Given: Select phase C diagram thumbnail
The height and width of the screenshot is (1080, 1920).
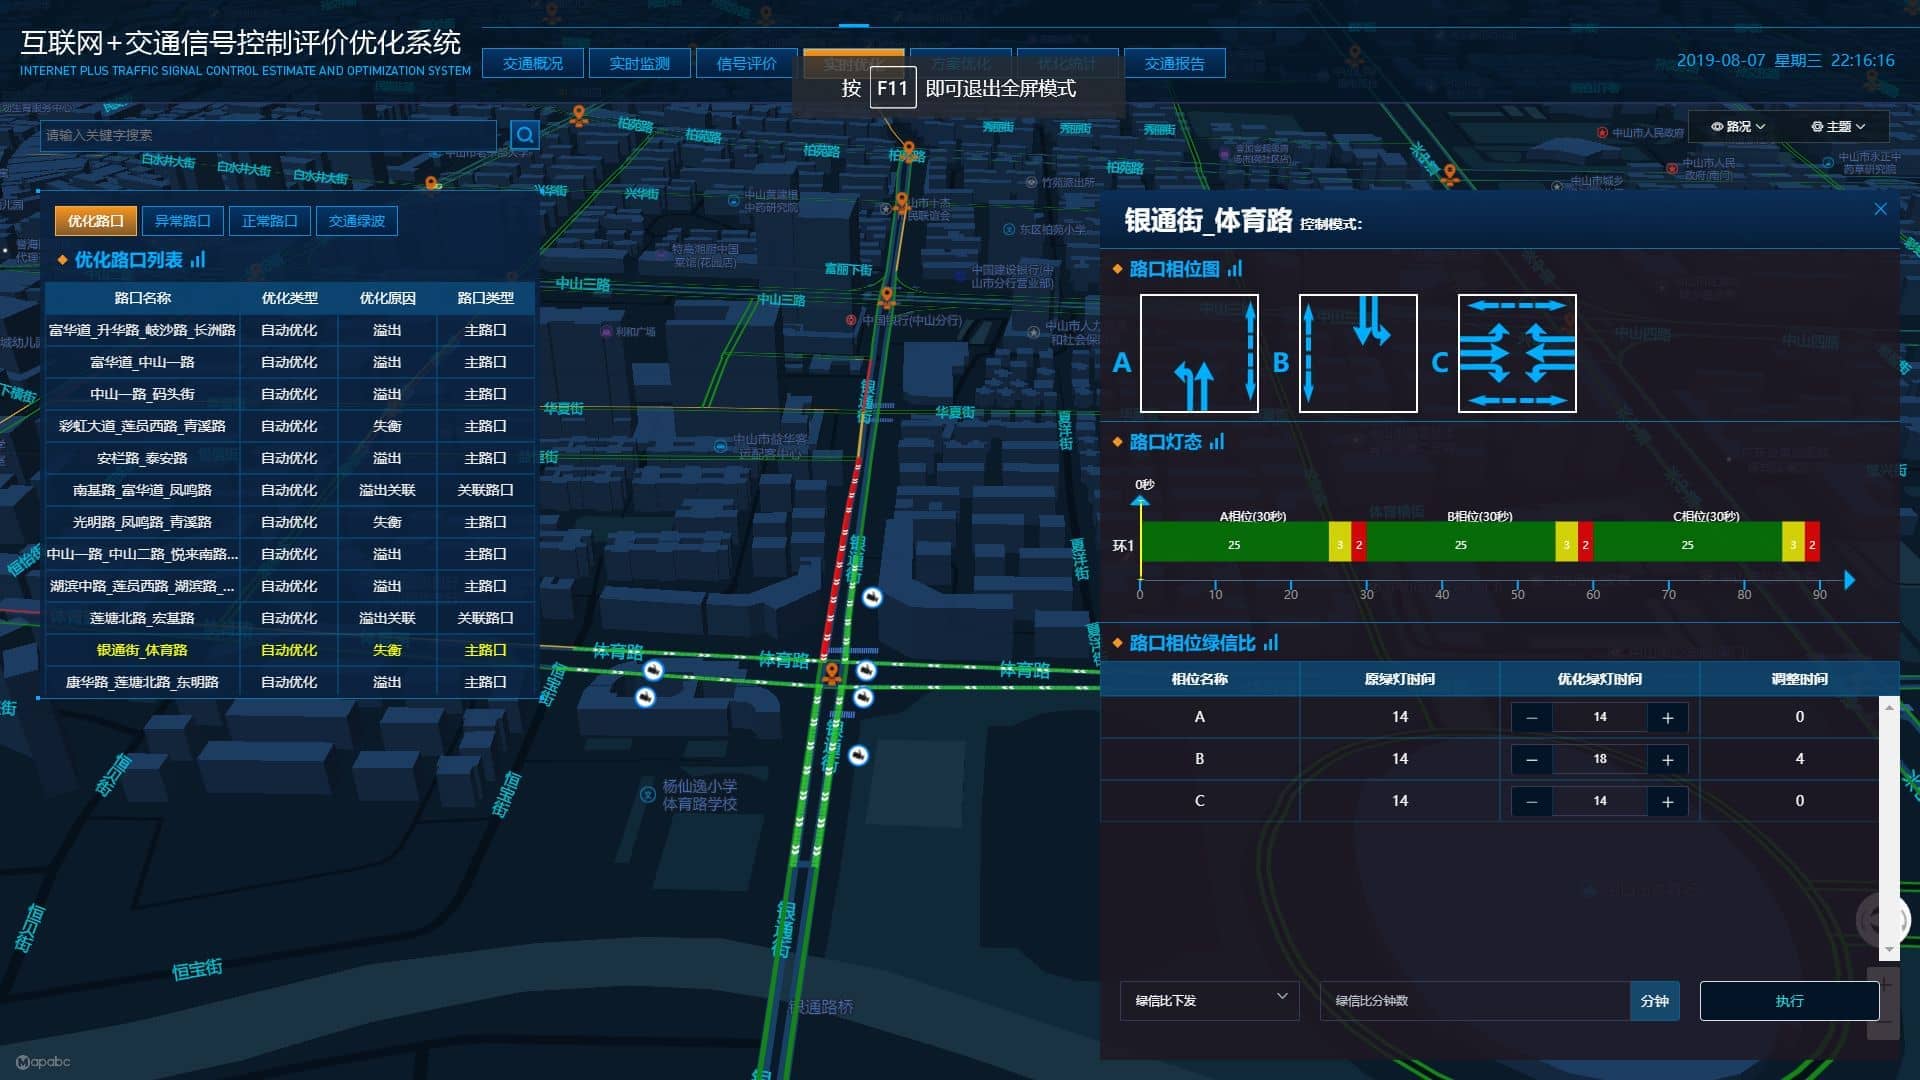Looking at the screenshot, I should 1517,353.
